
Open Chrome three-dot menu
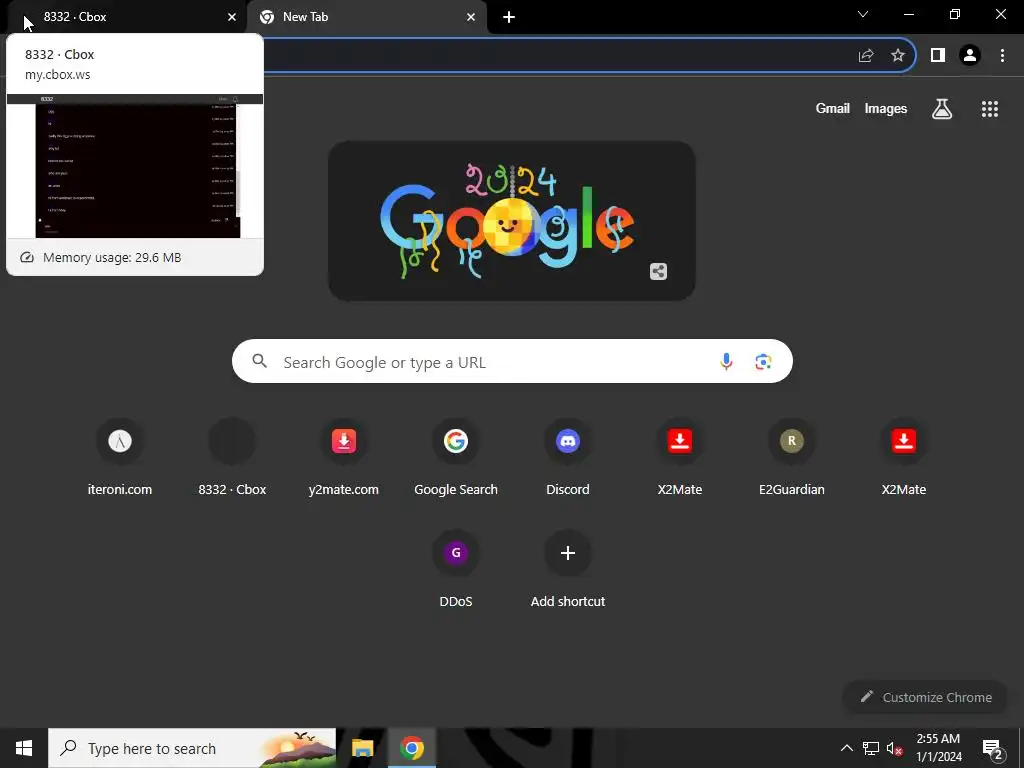(x=1002, y=56)
